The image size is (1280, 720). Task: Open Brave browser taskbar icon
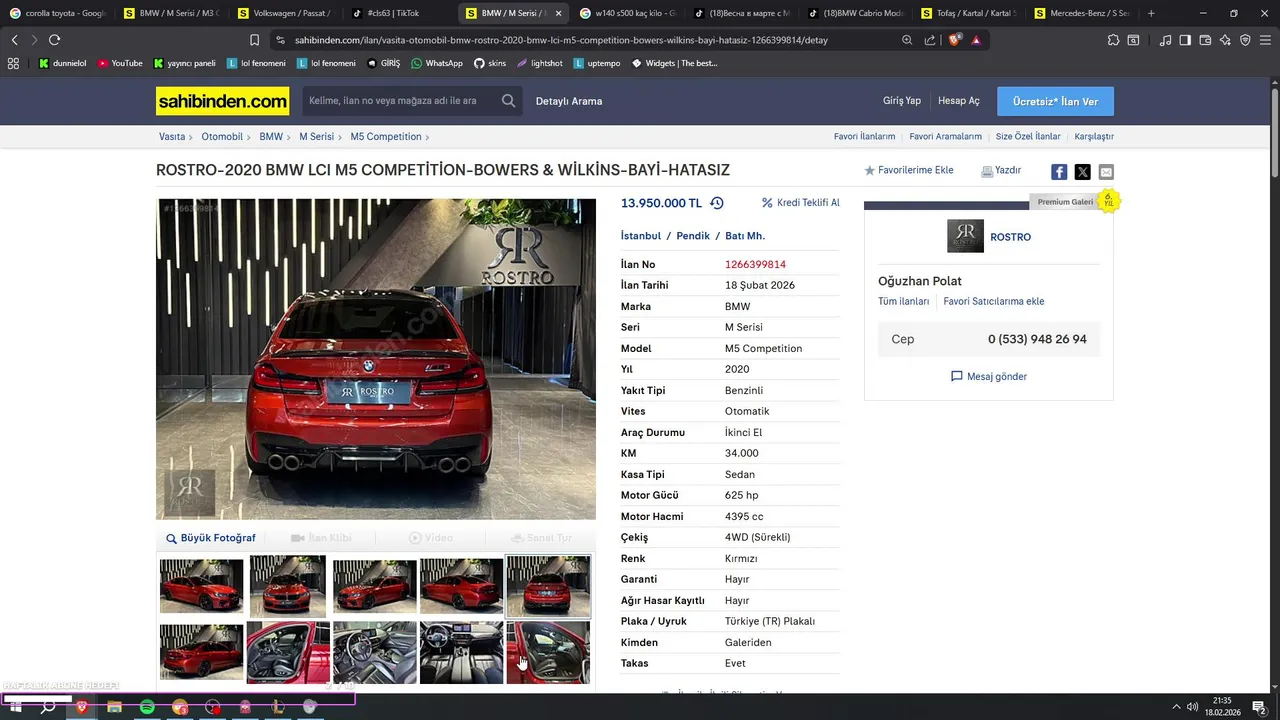[x=82, y=707]
